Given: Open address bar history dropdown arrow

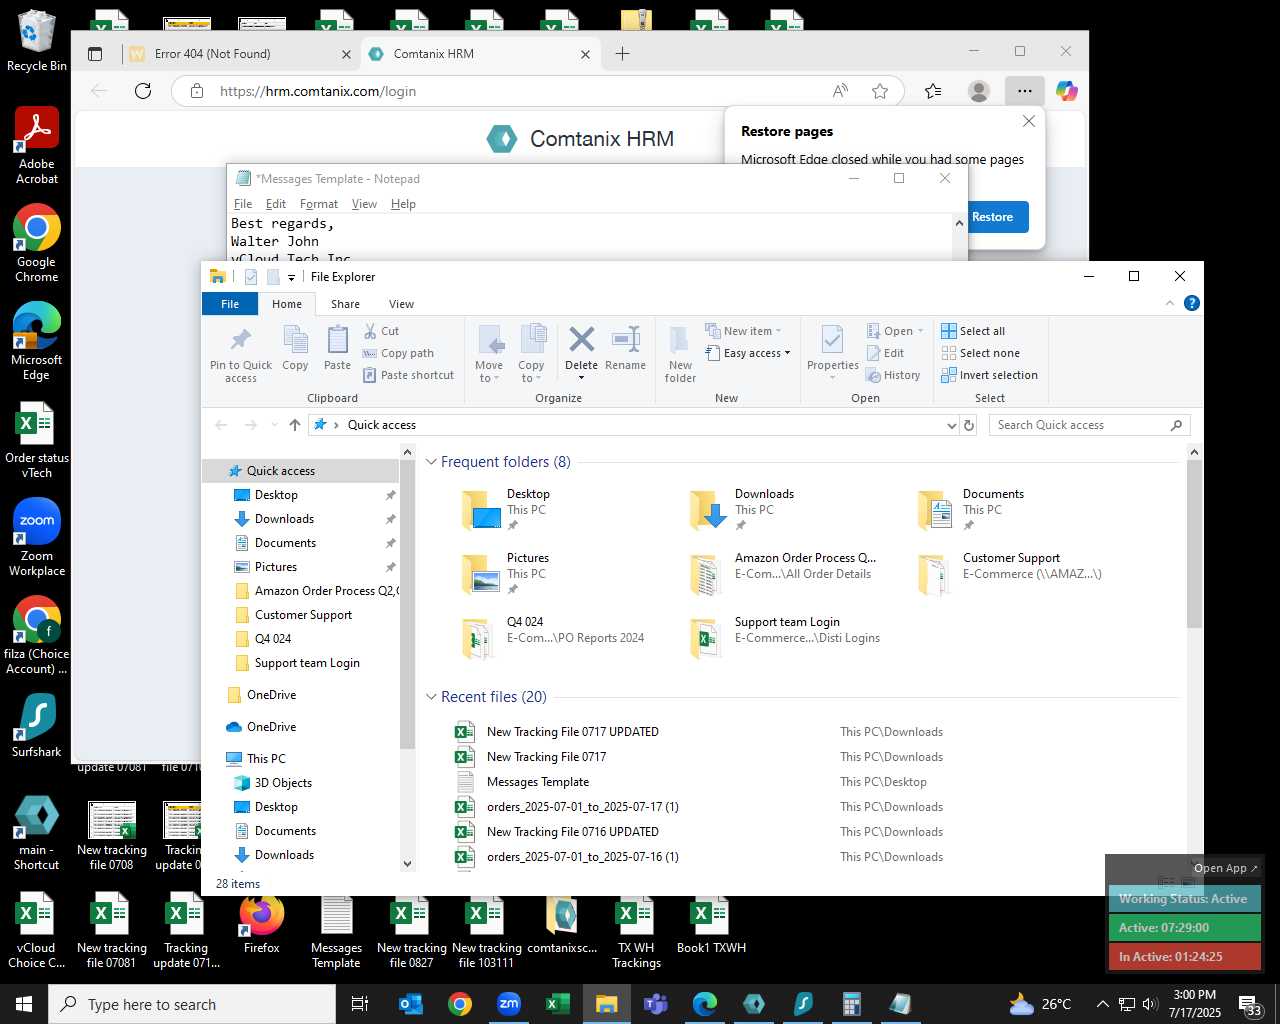Looking at the screenshot, I should (x=951, y=425).
